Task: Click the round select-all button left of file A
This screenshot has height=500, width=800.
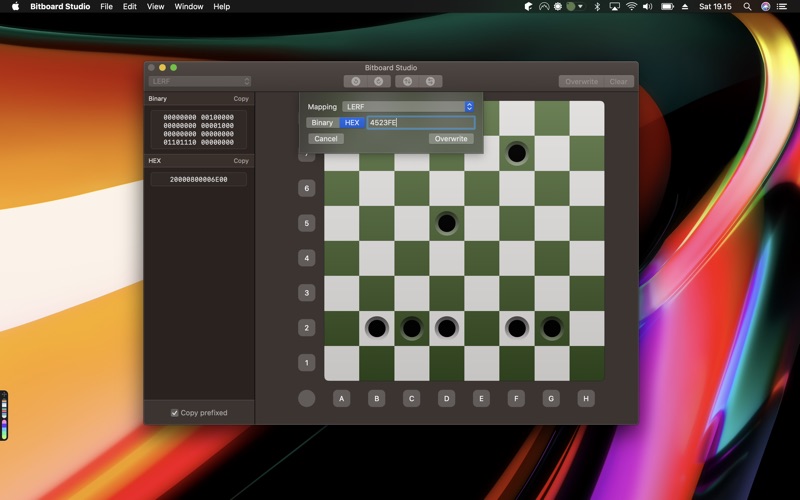Action: point(307,398)
